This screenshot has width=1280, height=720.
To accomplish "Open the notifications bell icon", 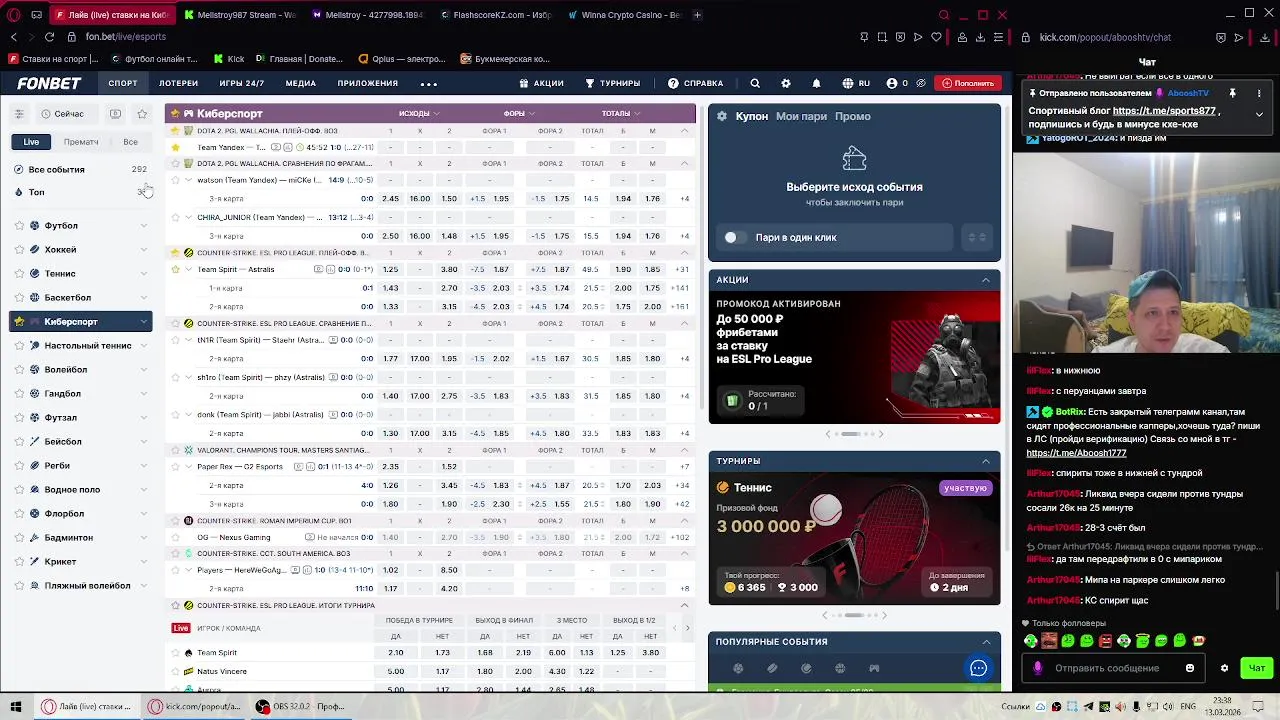I will pyautogui.click(x=816, y=83).
